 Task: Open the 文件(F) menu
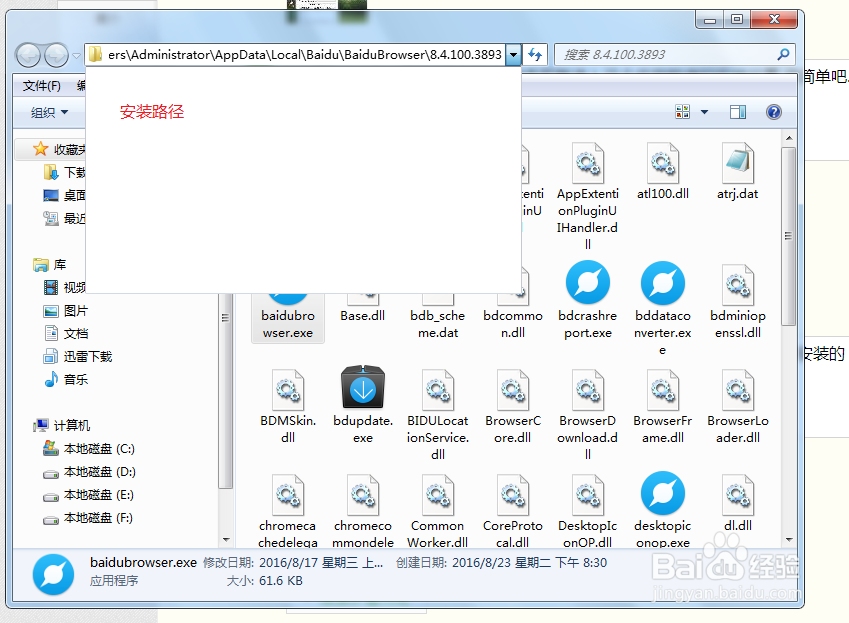click(42, 86)
